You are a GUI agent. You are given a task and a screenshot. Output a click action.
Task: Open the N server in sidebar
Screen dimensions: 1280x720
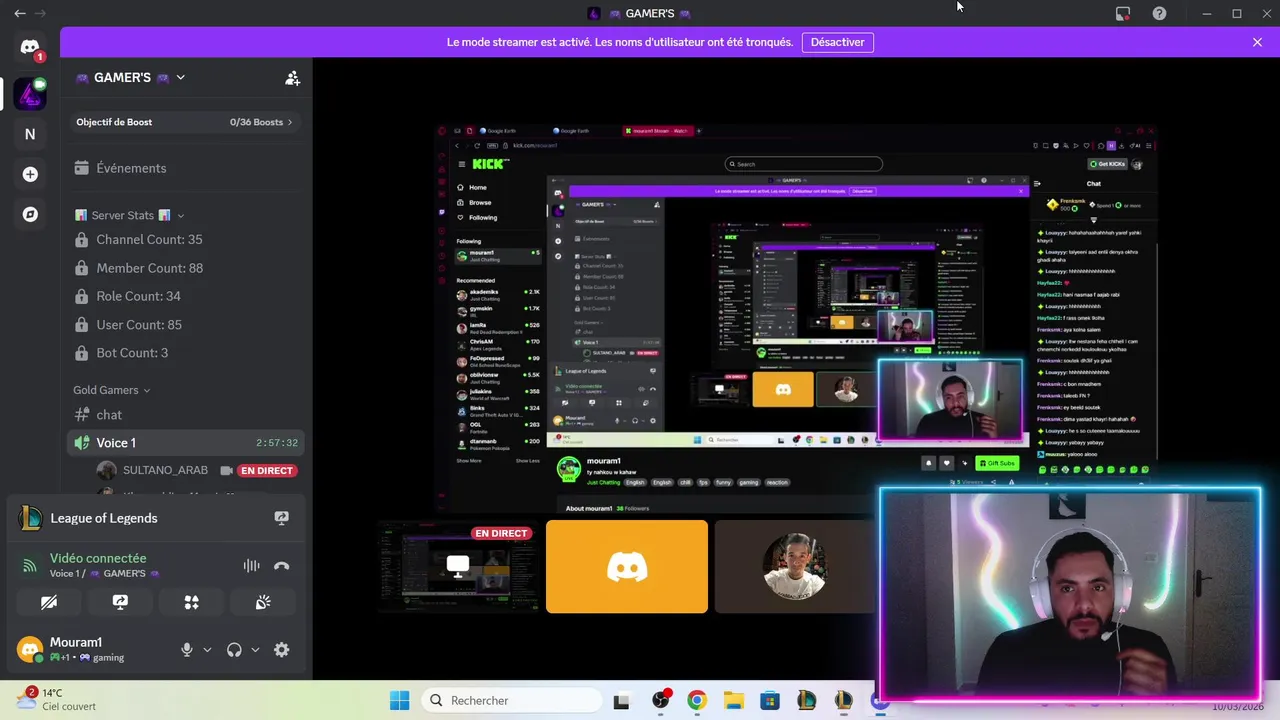(30, 134)
